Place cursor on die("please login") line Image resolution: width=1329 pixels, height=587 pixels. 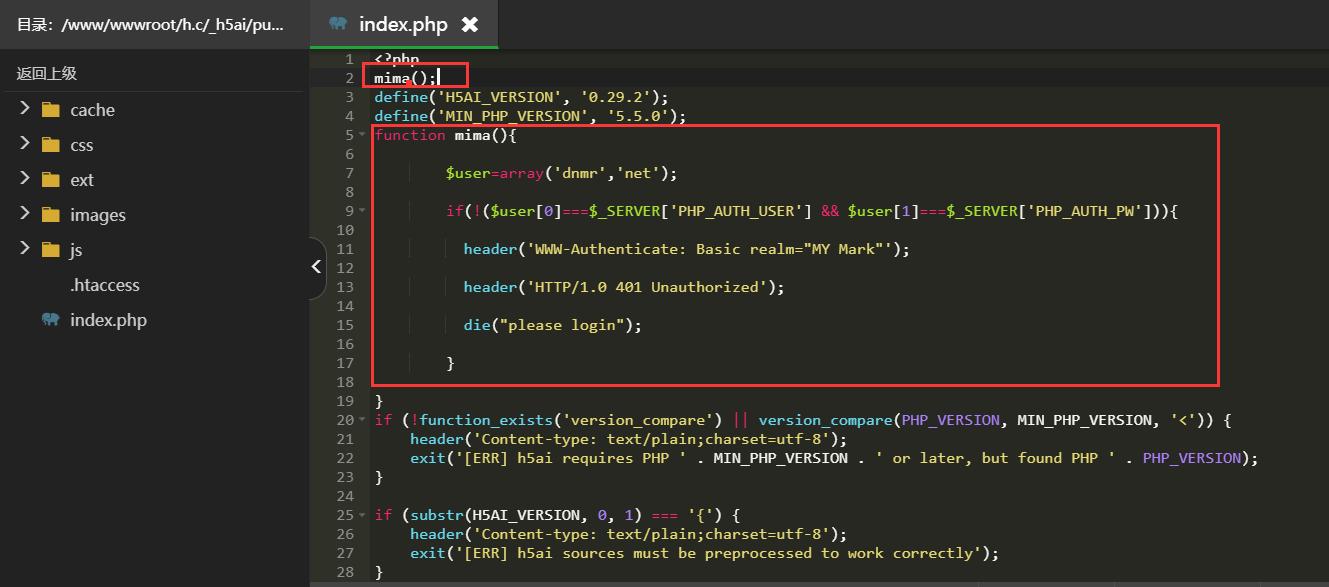552,325
